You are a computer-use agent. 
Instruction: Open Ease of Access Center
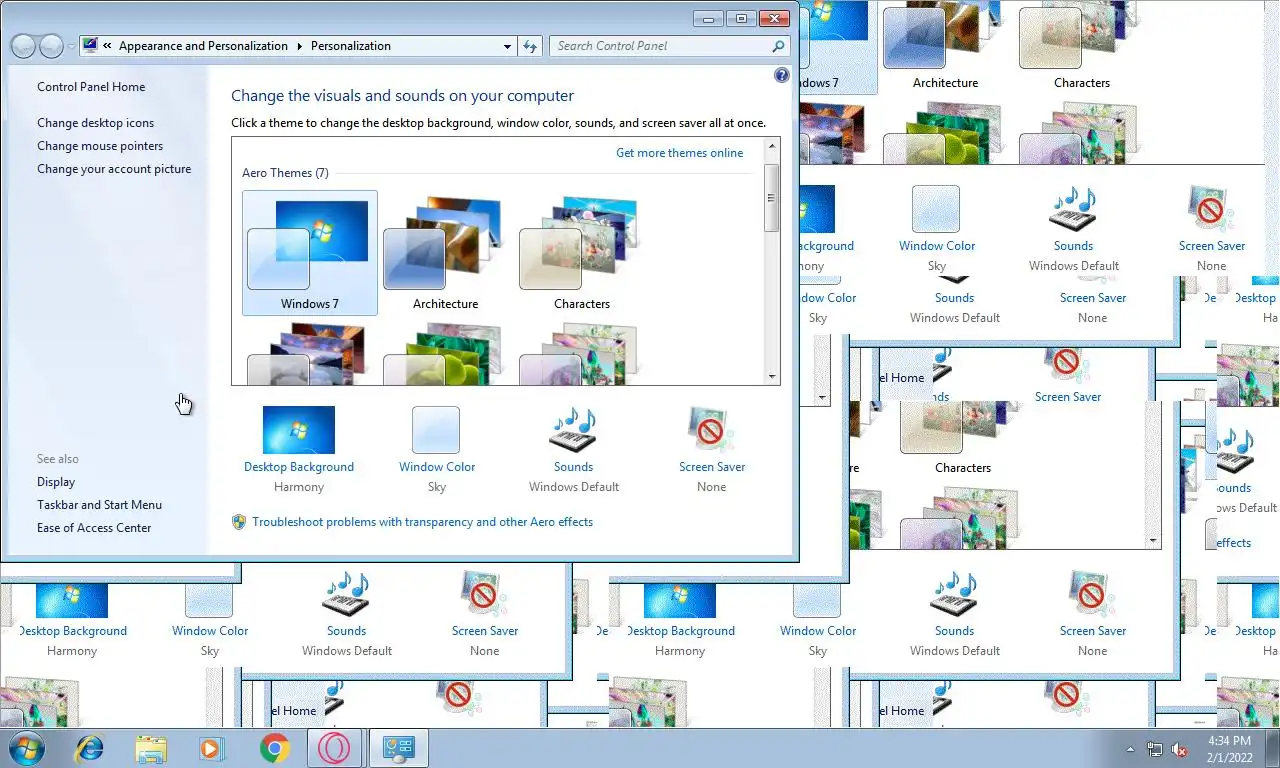click(94, 528)
